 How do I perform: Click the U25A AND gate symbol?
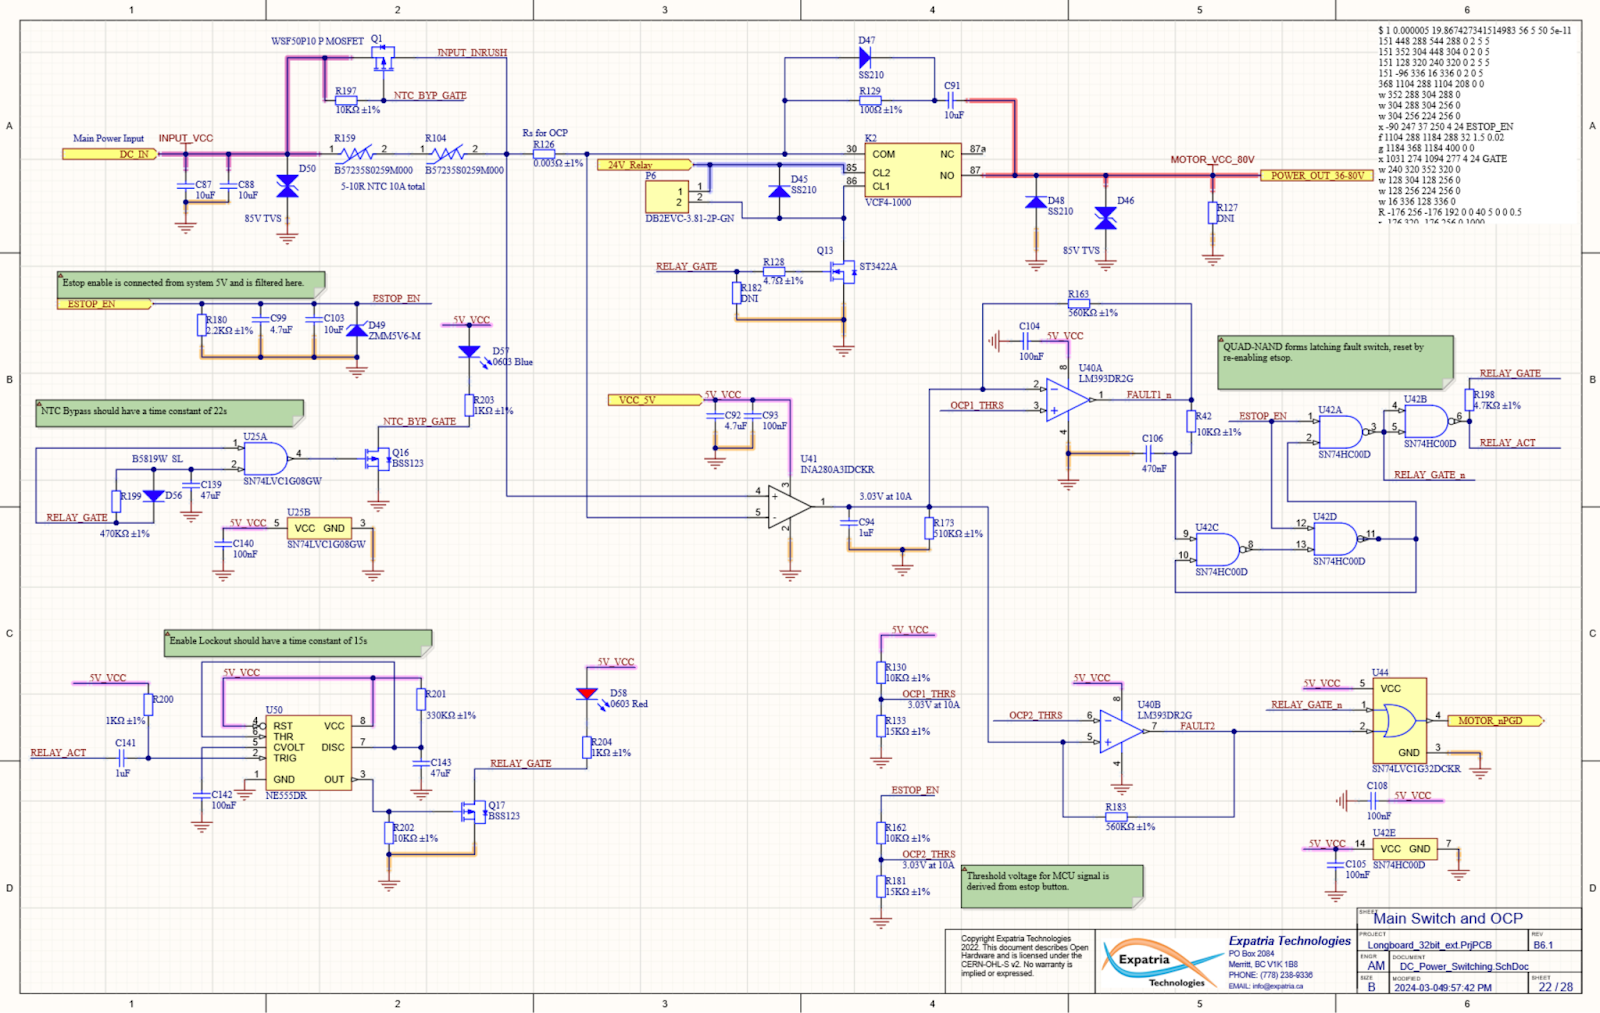[x=265, y=459]
